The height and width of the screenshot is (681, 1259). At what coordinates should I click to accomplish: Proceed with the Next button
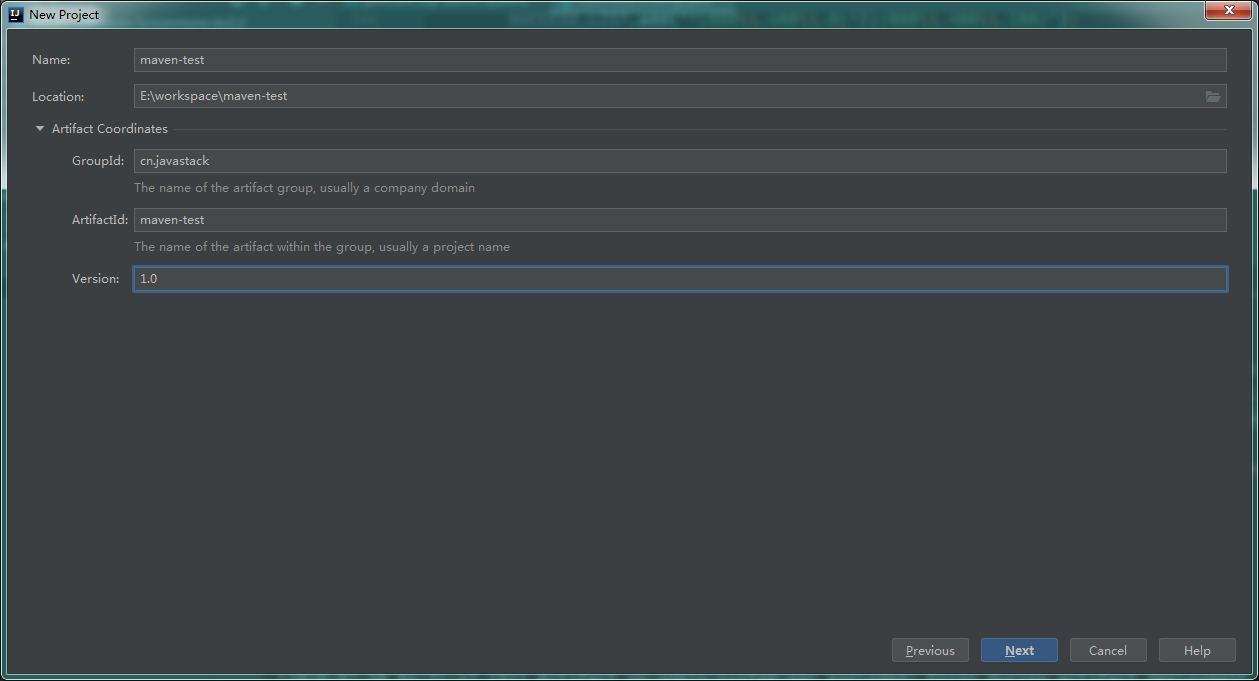(1019, 651)
